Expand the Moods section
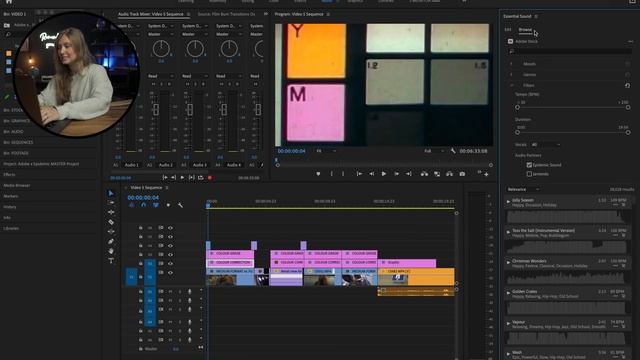Viewport: 640px width, 360px height. coord(511,64)
